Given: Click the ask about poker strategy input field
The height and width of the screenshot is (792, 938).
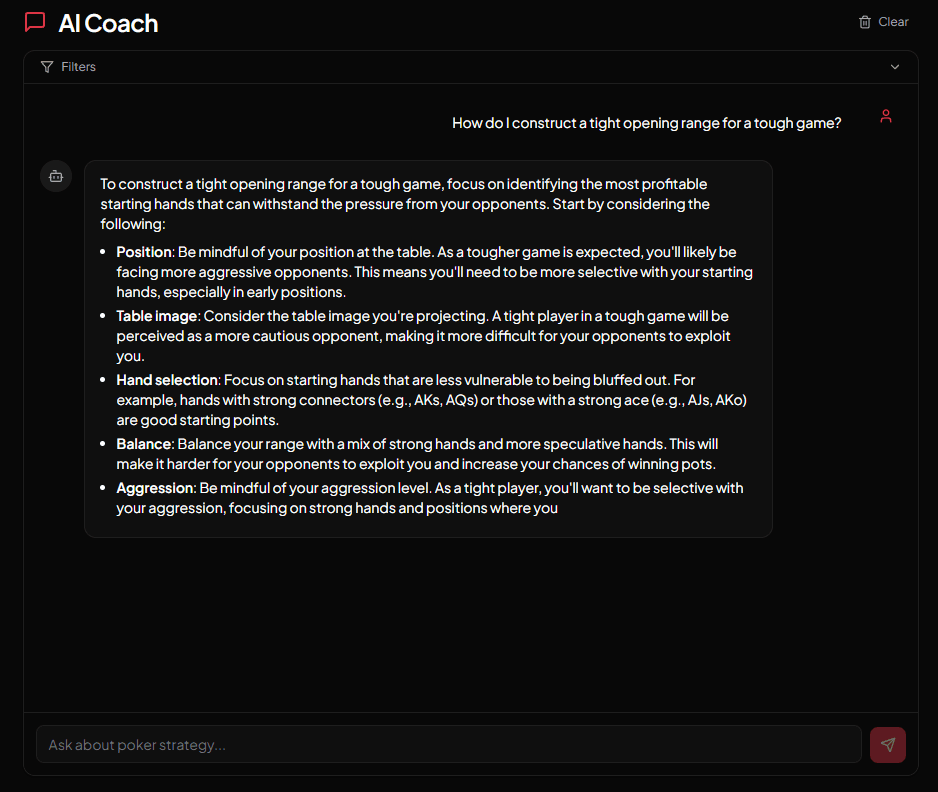Looking at the screenshot, I should [x=447, y=744].
